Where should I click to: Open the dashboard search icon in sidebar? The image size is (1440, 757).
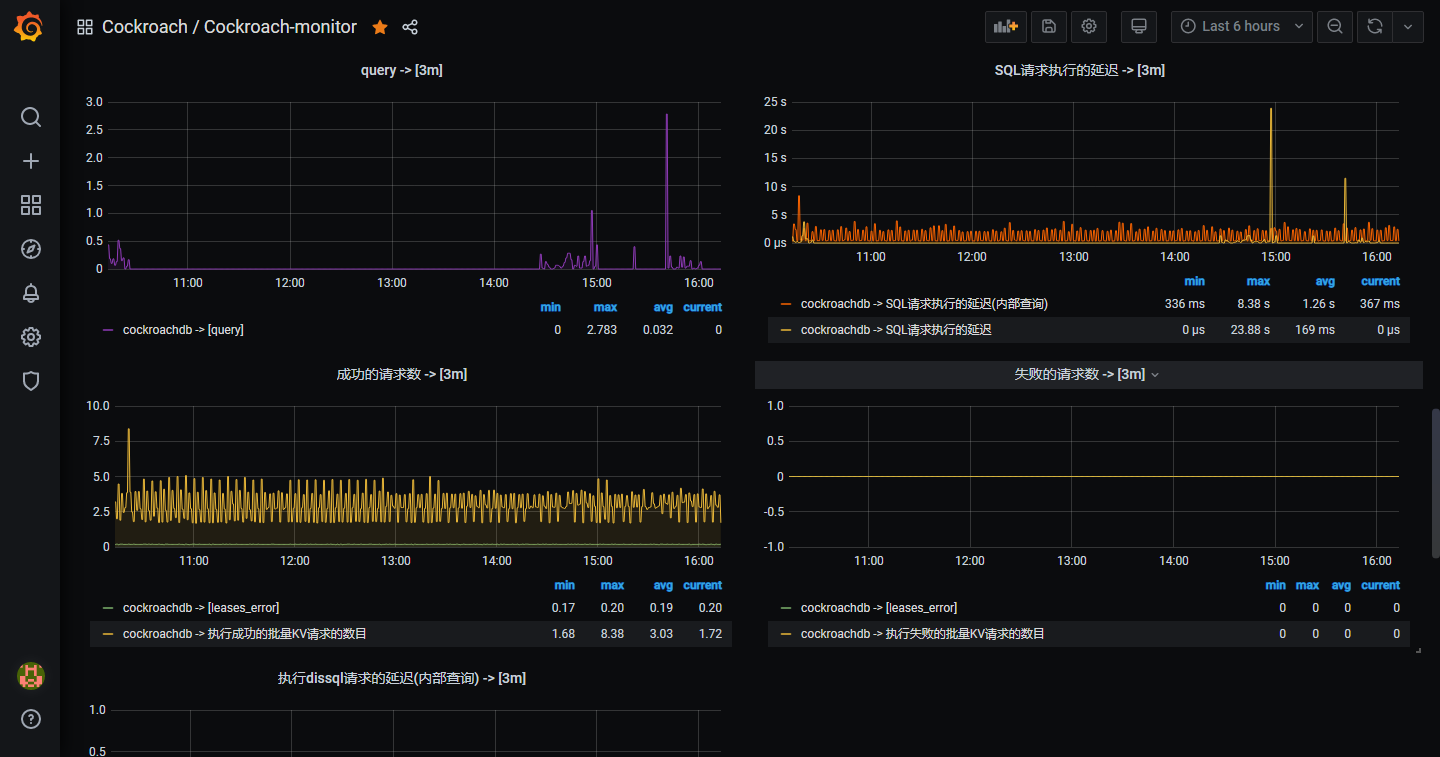31,117
